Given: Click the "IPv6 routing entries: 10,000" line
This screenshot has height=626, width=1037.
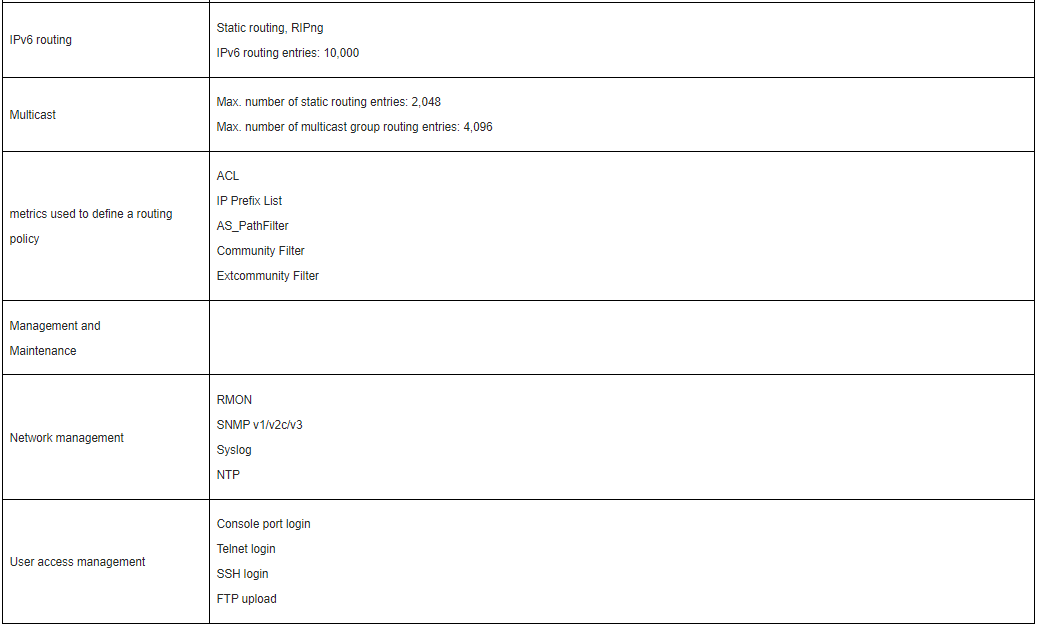Looking at the screenshot, I should [x=288, y=53].
